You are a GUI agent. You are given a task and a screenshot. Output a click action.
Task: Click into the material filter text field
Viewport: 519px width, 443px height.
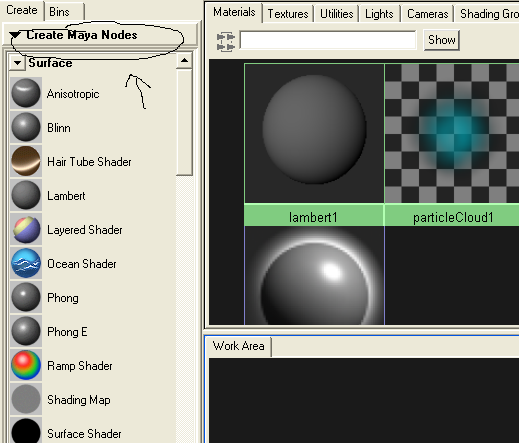(x=328, y=40)
